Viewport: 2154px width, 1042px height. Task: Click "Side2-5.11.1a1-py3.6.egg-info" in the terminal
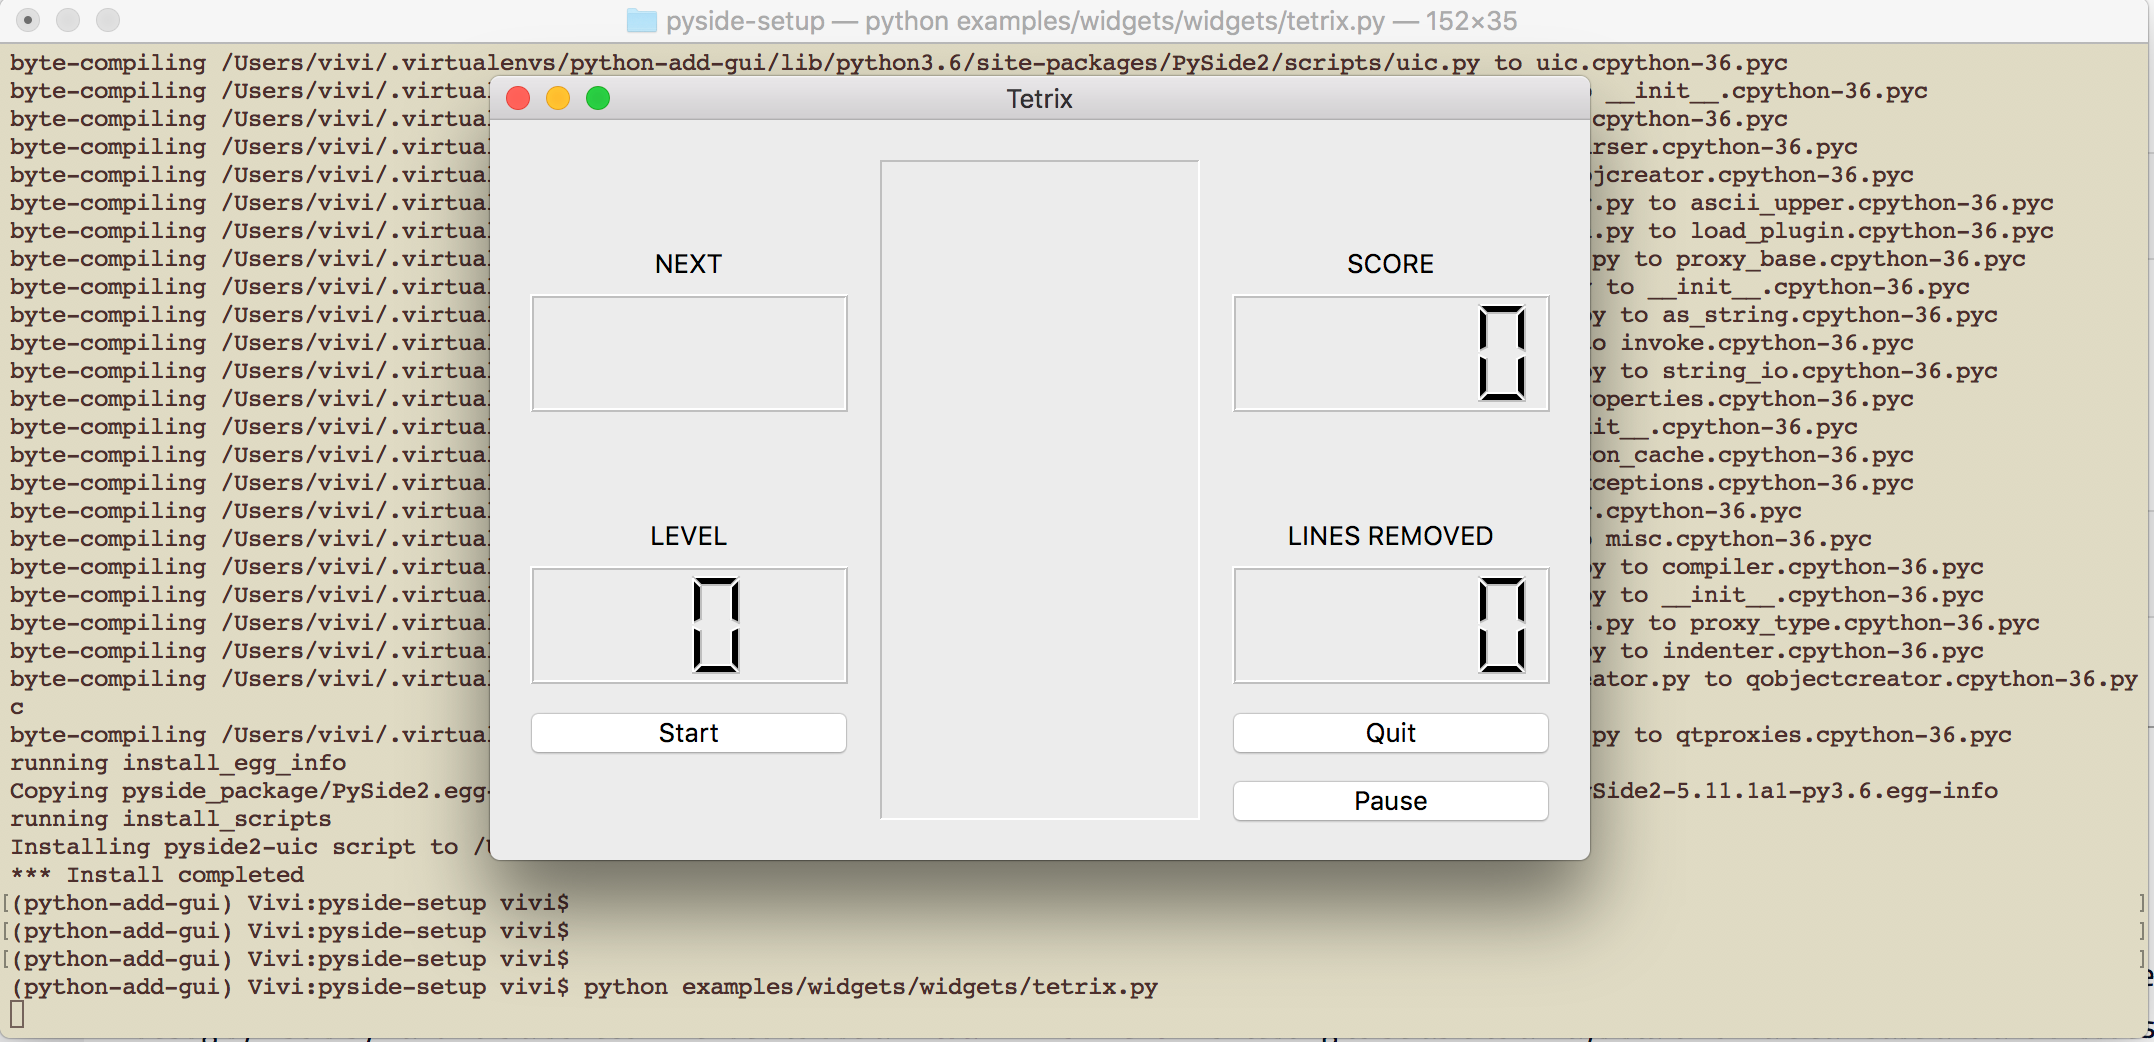(1795, 791)
